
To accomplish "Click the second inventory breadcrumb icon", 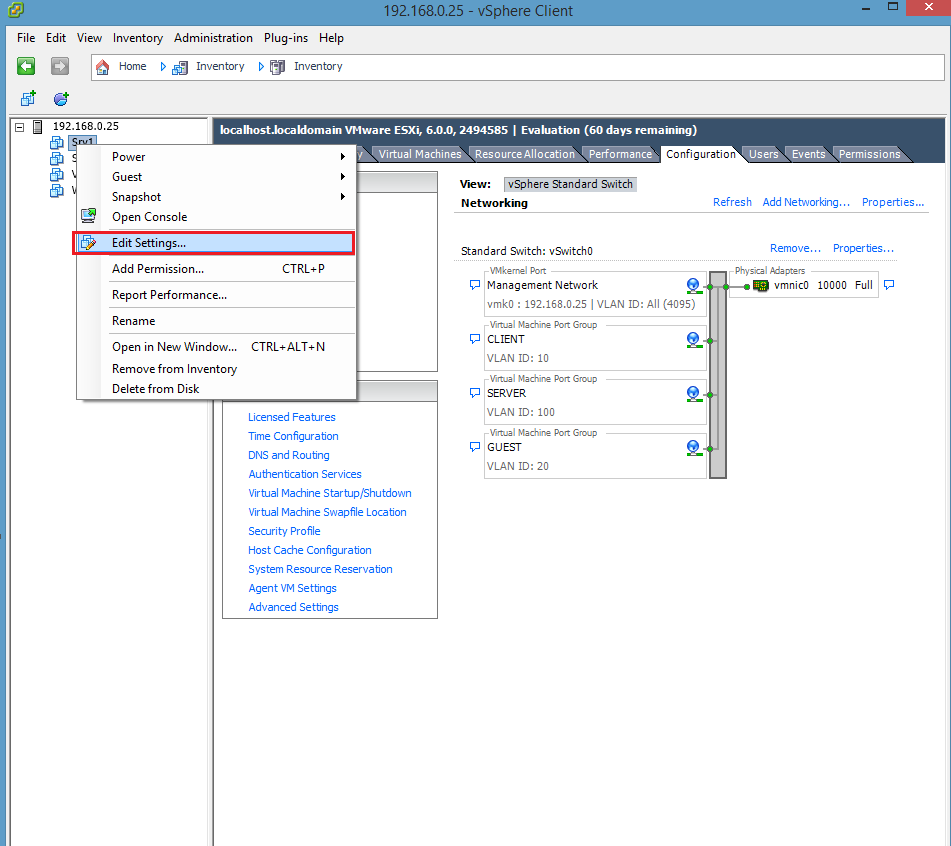I will (x=278, y=67).
